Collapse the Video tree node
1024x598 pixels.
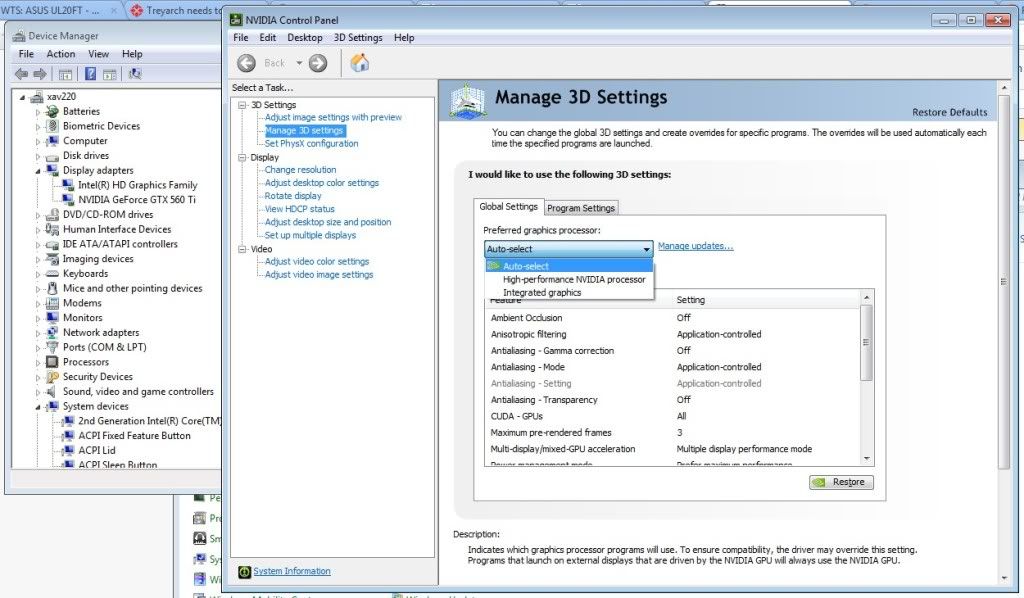pos(243,249)
